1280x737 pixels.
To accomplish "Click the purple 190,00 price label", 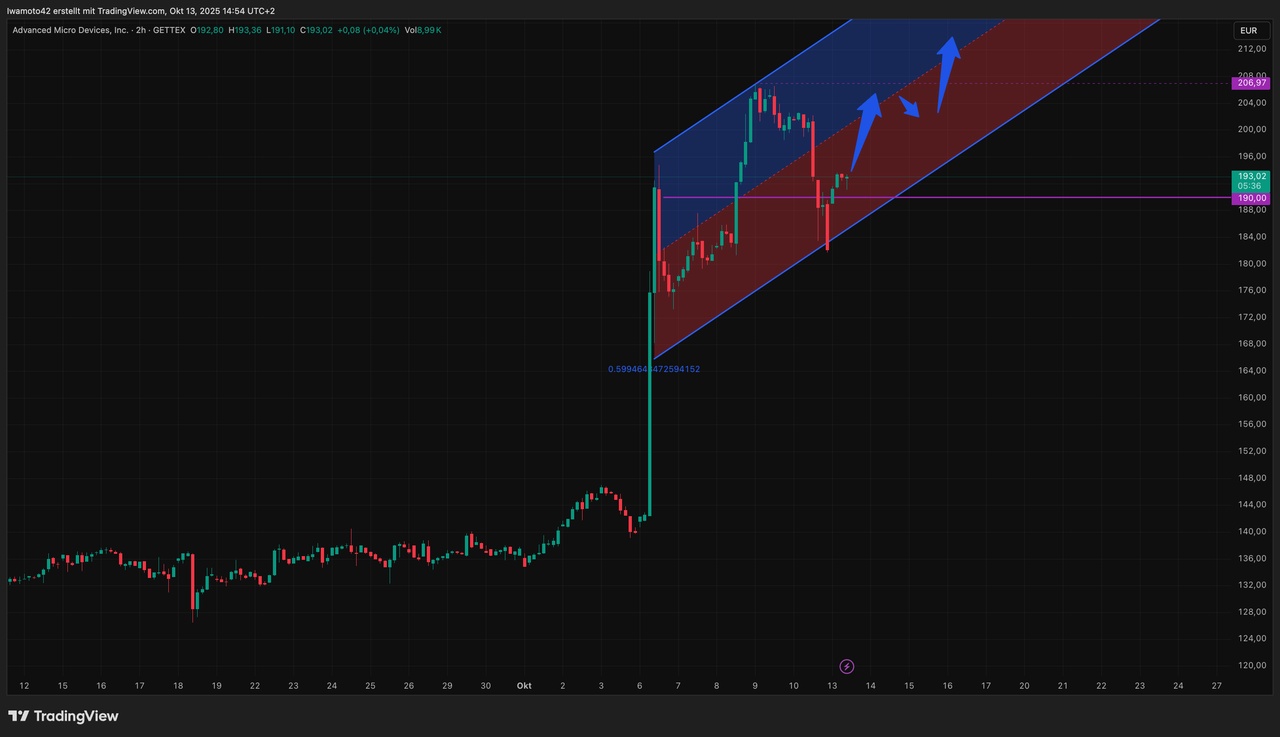I will 1251,198.
